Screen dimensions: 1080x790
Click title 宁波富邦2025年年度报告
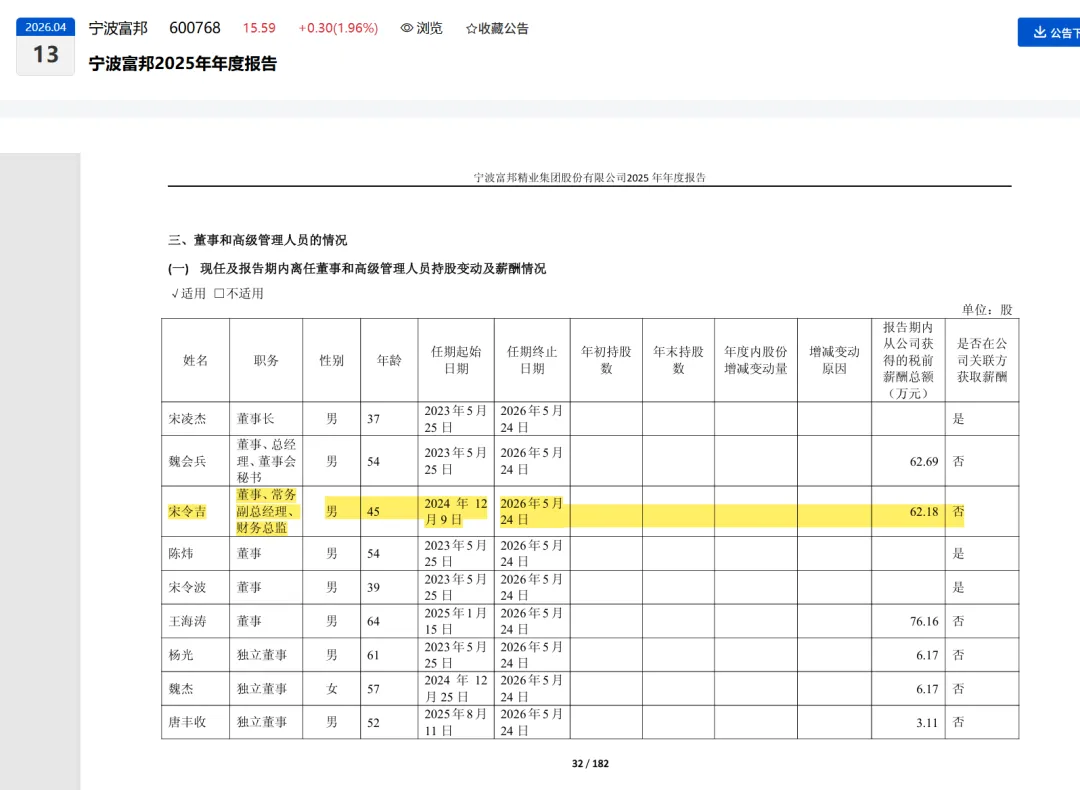tap(183, 63)
